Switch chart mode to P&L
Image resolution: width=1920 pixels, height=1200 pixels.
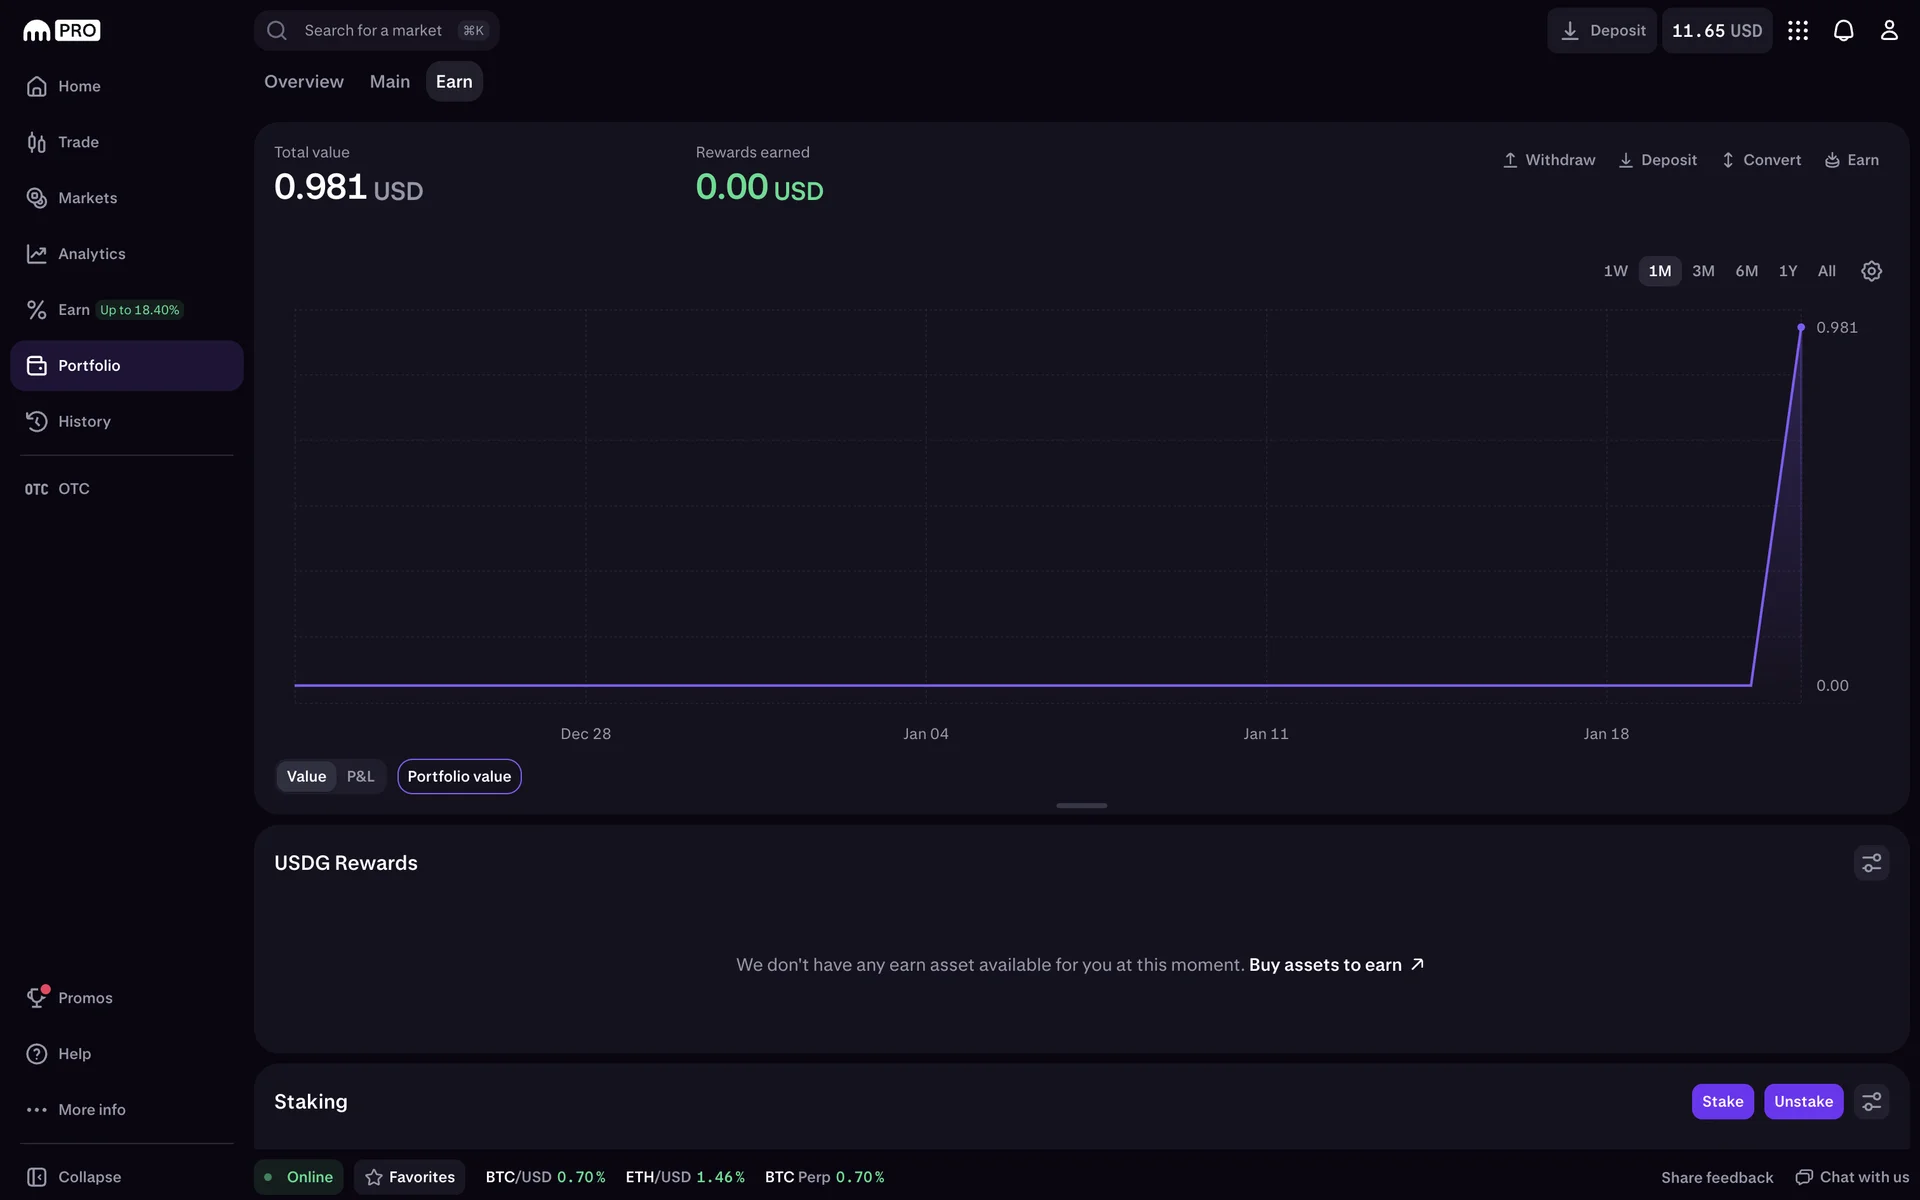360,777
